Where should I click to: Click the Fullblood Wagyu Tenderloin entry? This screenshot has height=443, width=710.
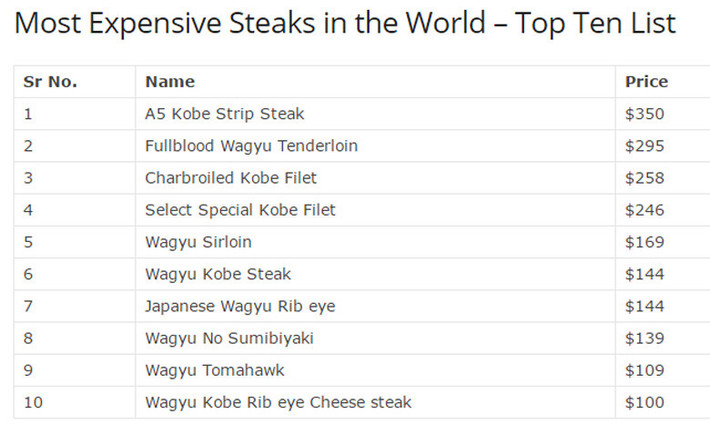(x=251, y=146)
